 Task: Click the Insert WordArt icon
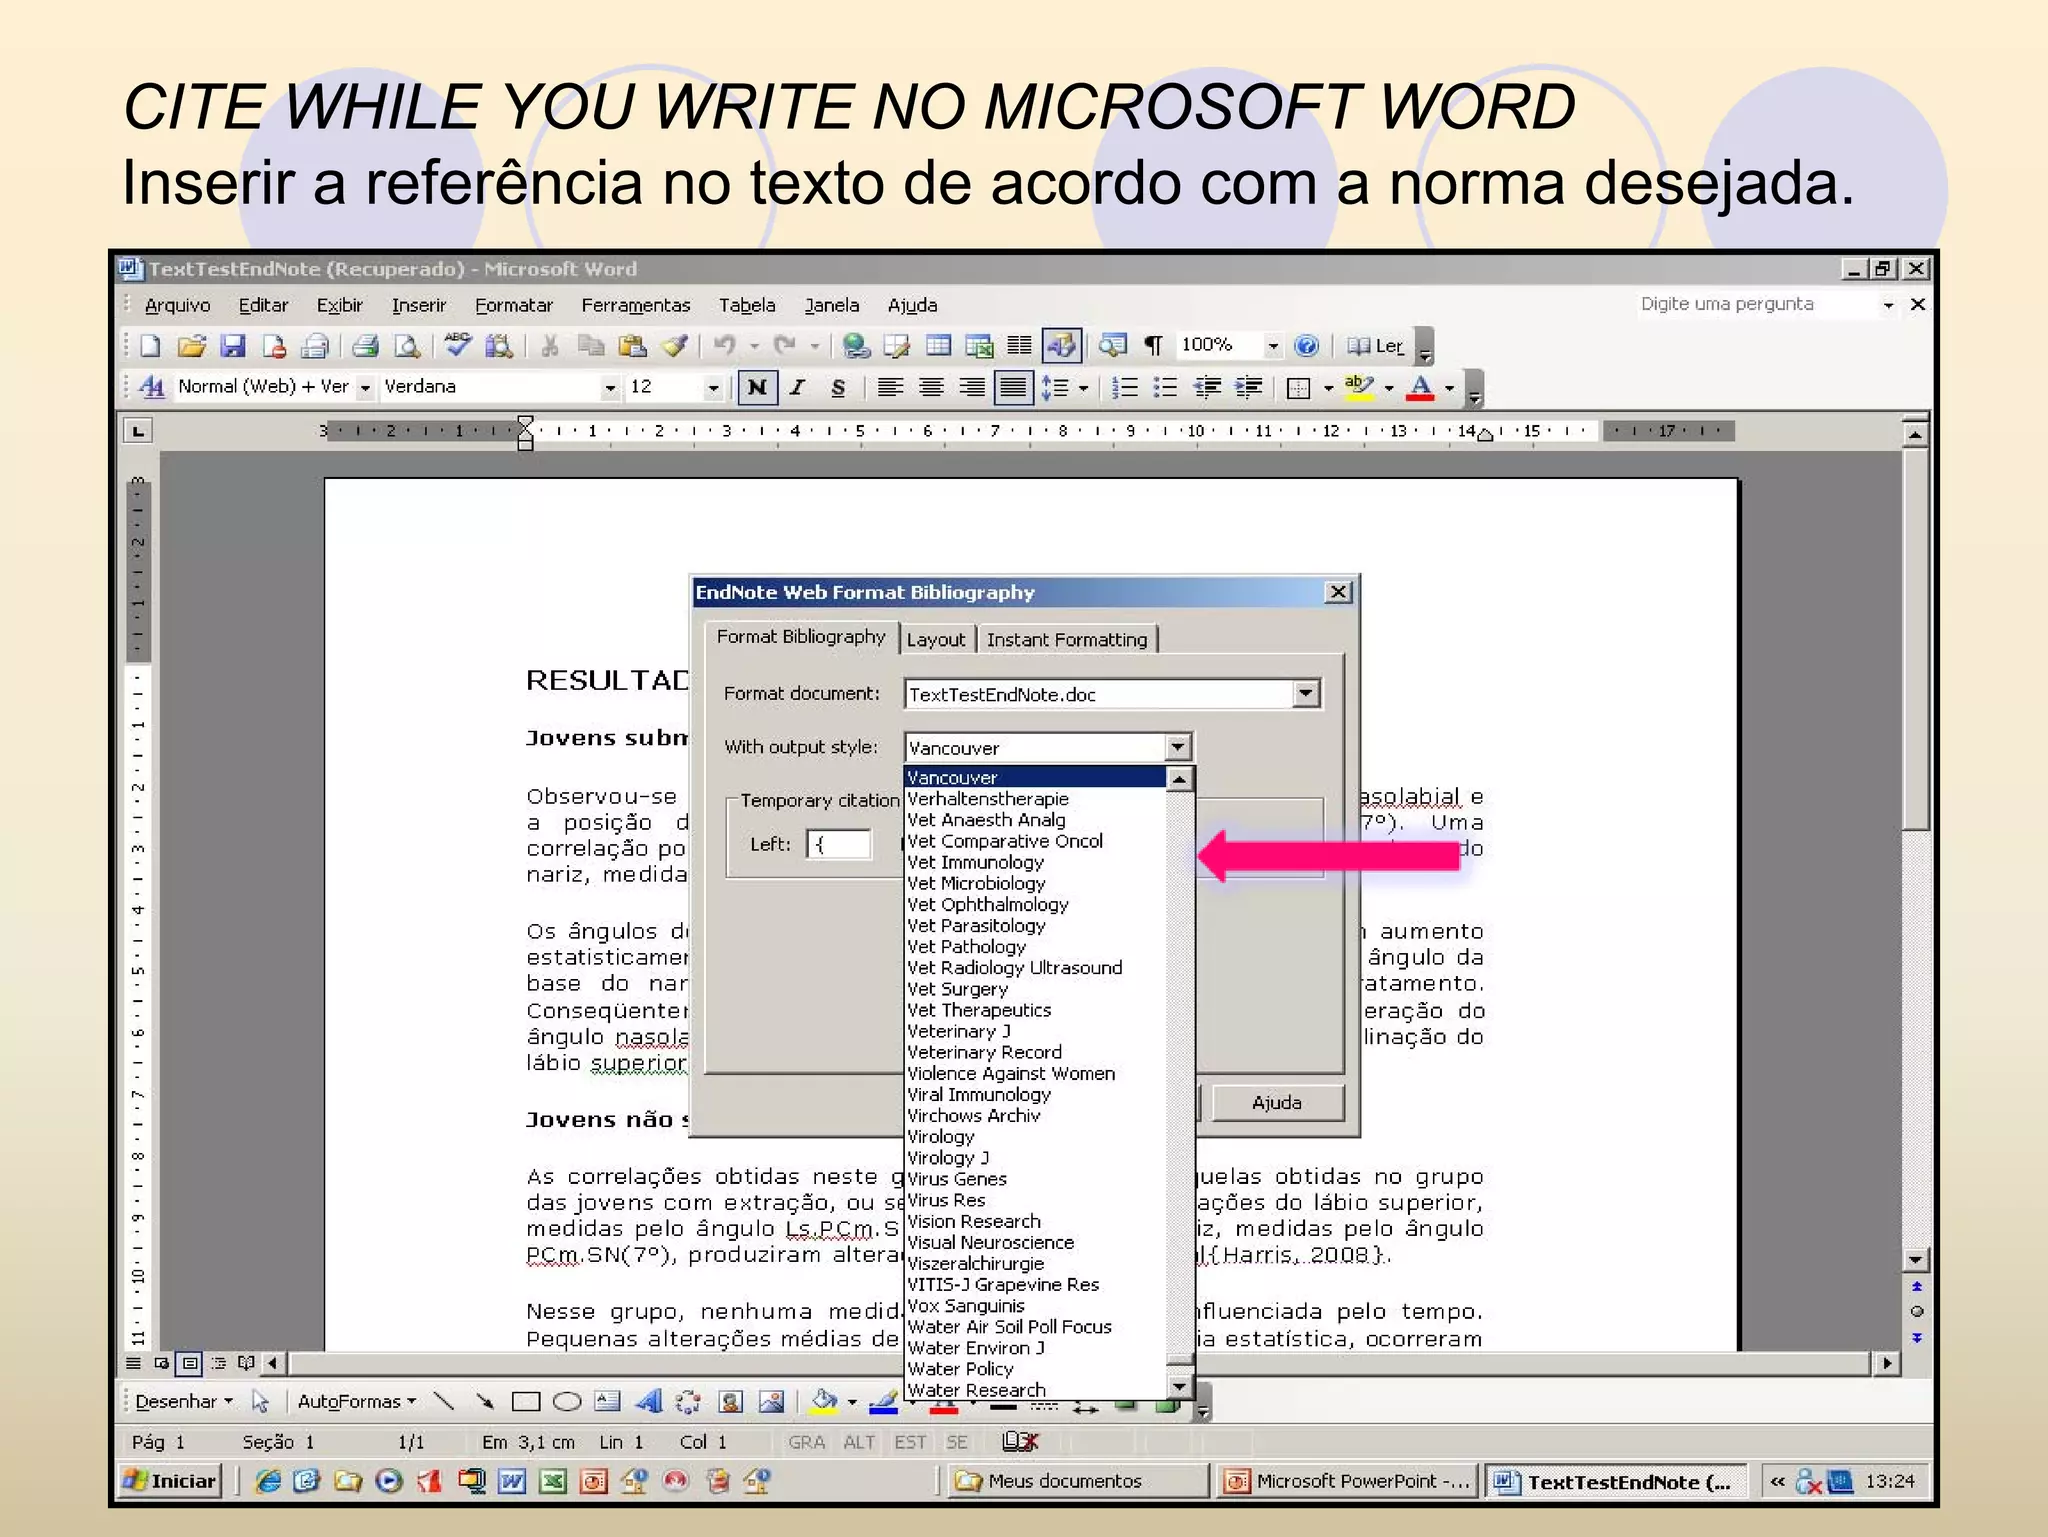649,1402
